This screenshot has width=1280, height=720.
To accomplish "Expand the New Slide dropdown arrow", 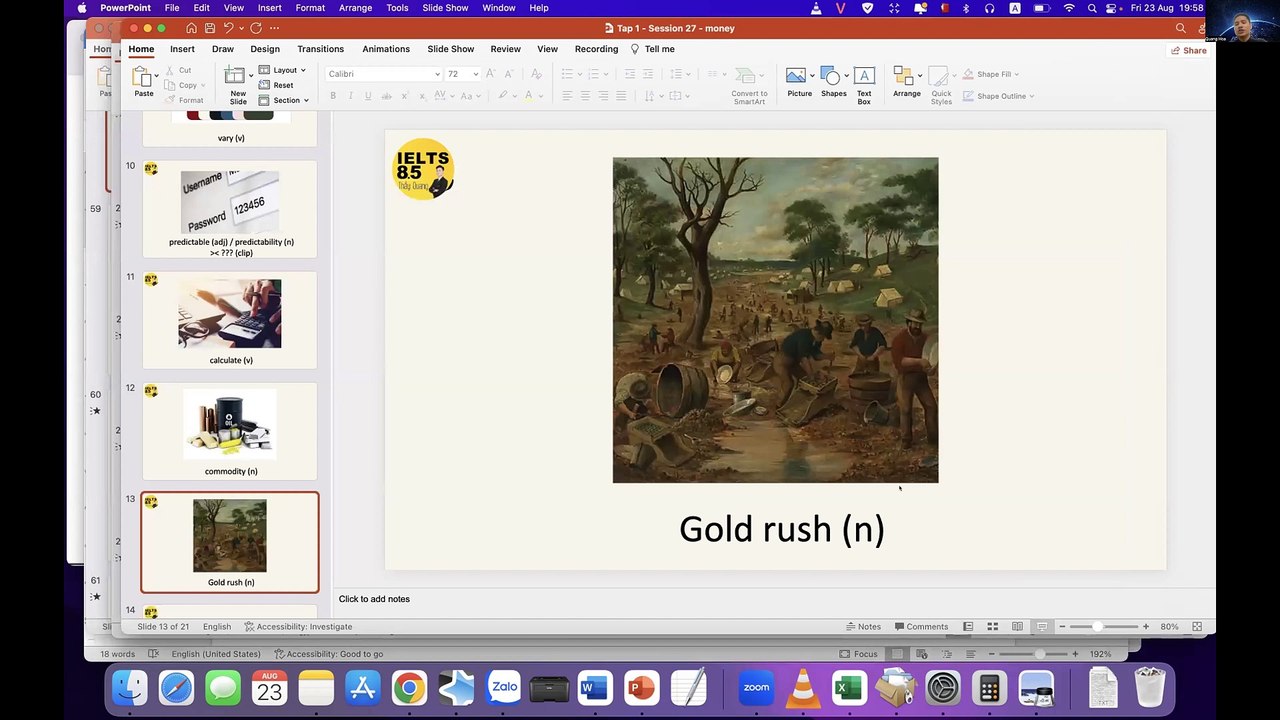I will (x=249, y=76).
